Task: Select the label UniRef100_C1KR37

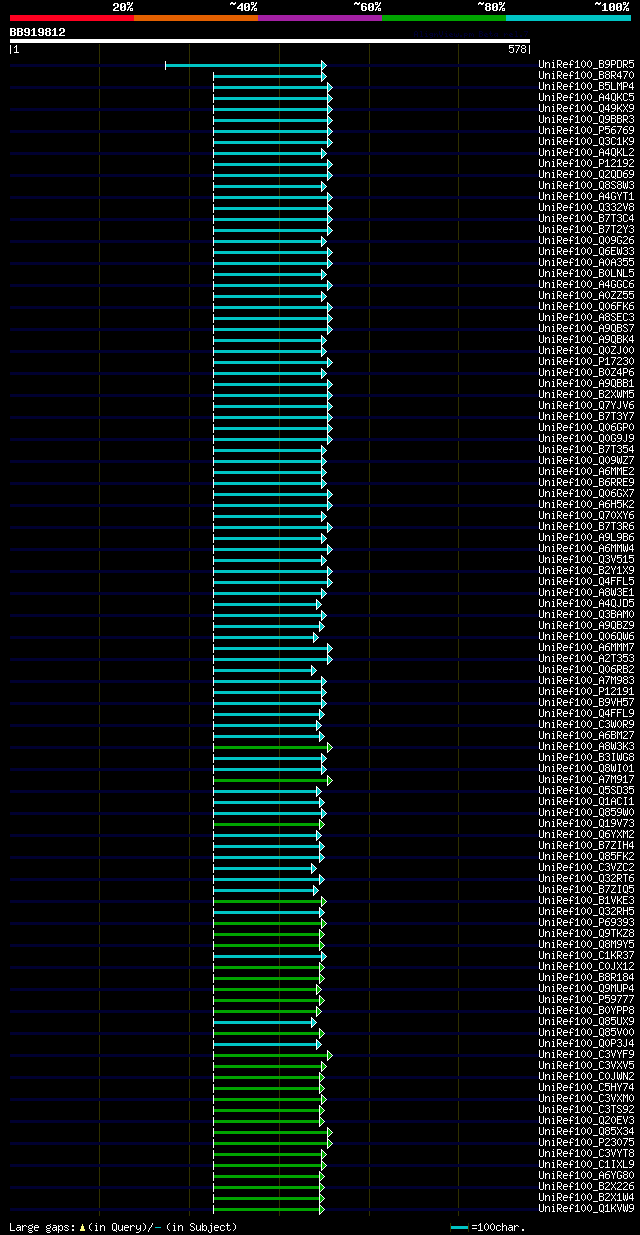Action: tap(586, 955)
